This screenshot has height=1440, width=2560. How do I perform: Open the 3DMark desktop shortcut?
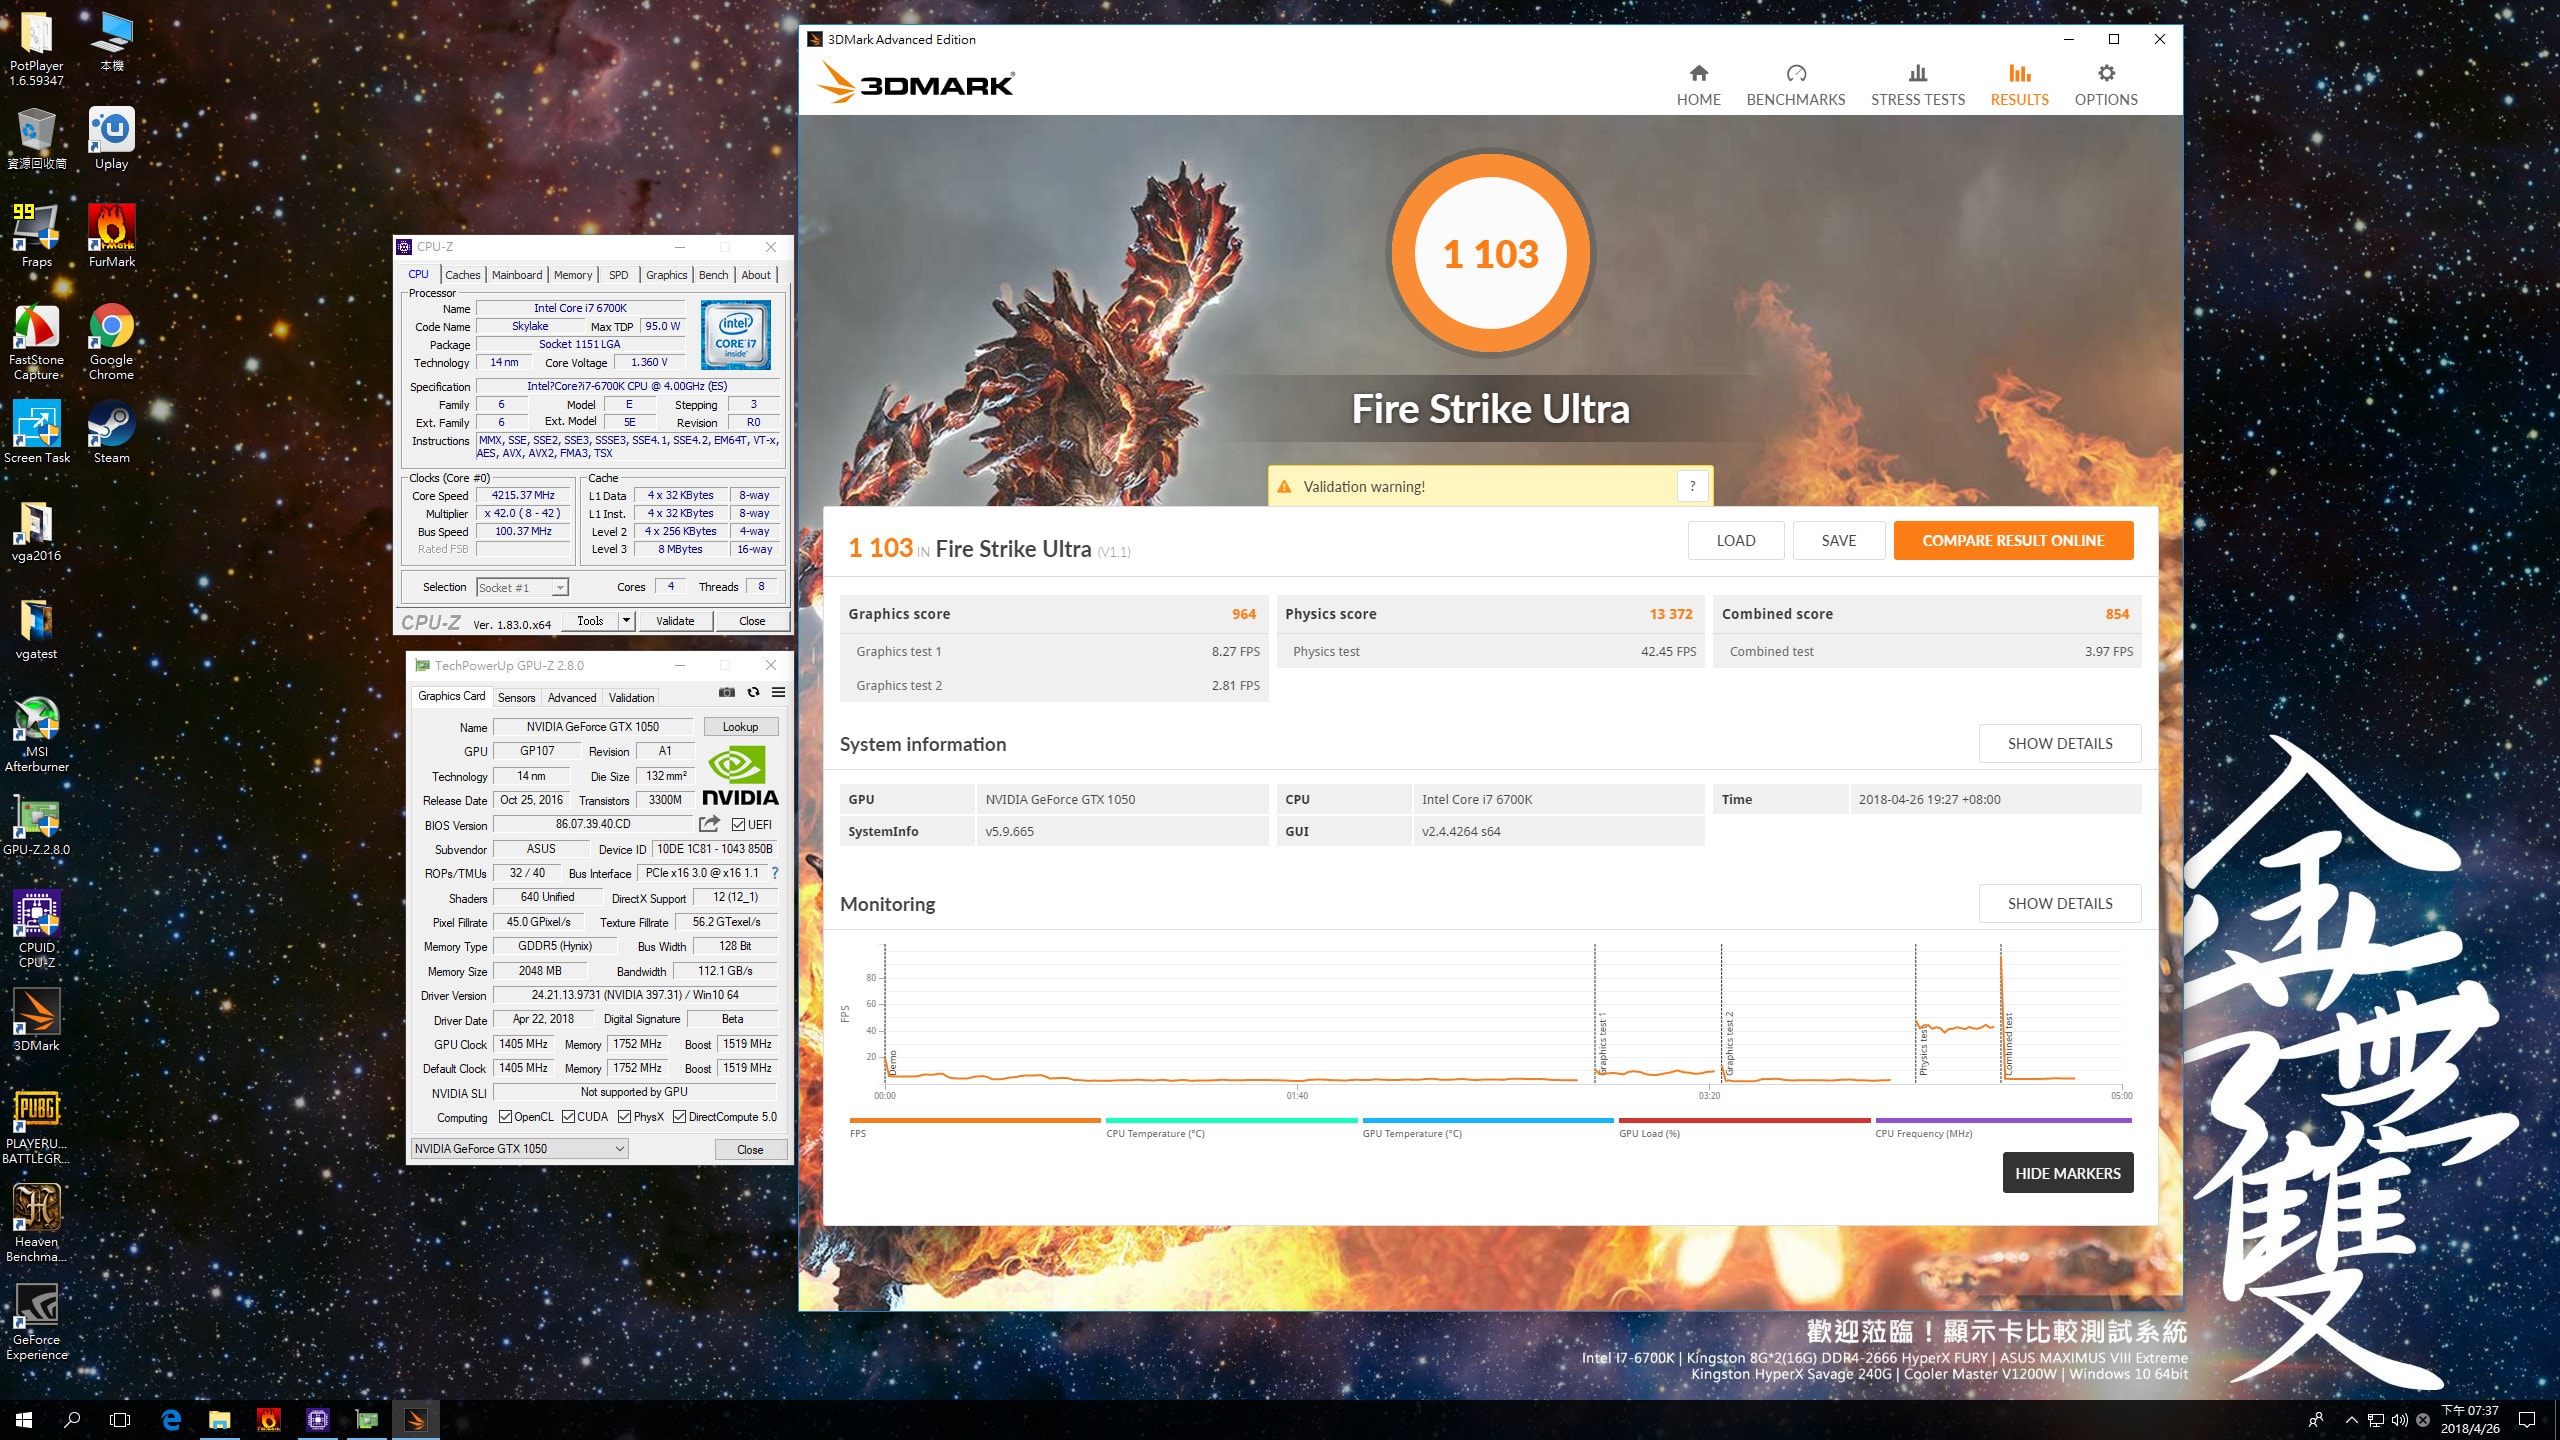click(x=37, y=1020)
